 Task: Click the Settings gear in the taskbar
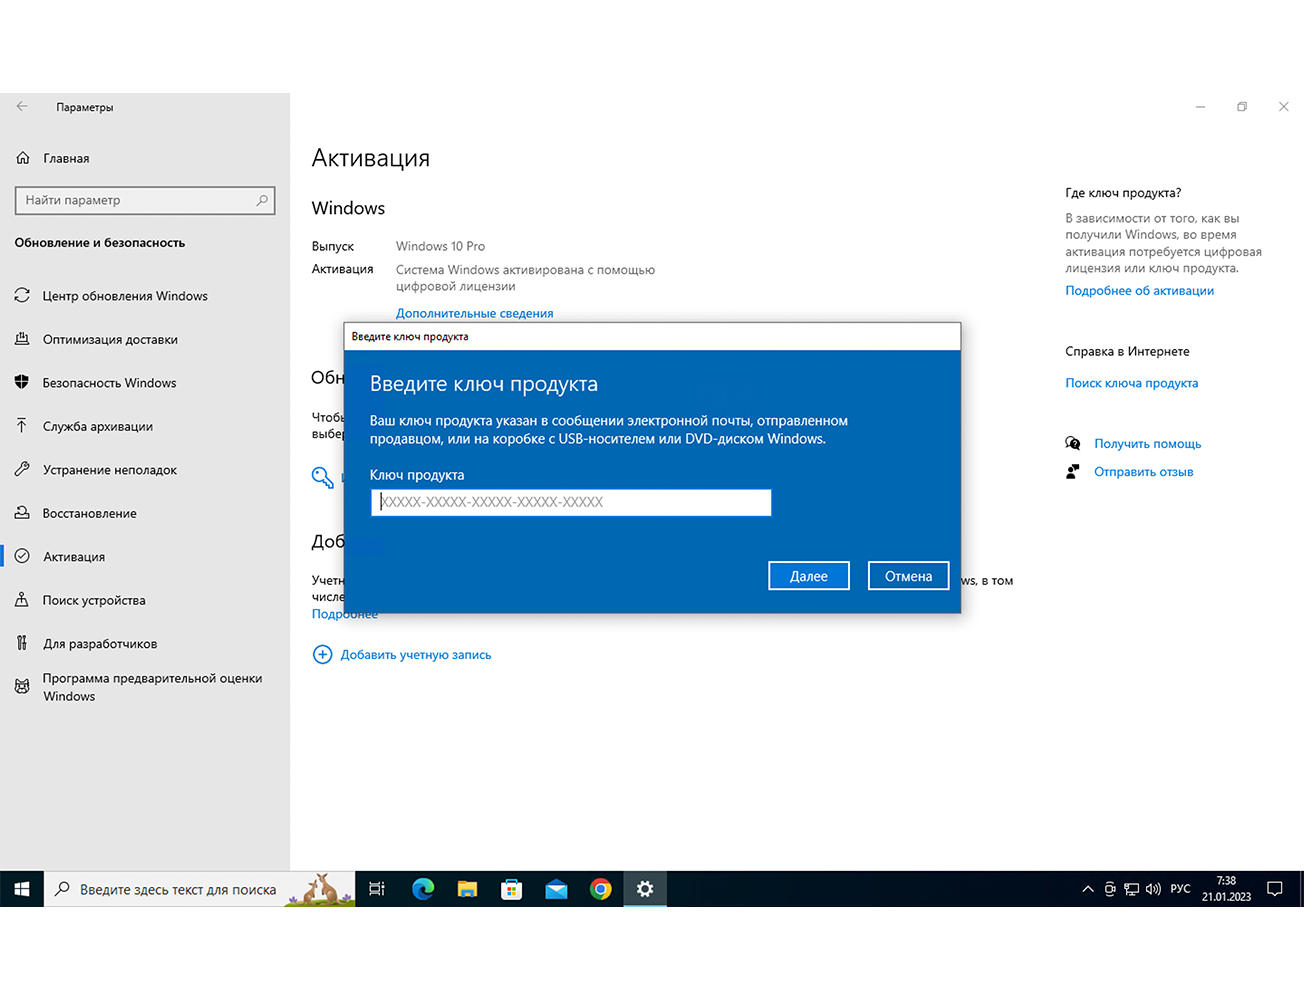[x=645, y=889]
